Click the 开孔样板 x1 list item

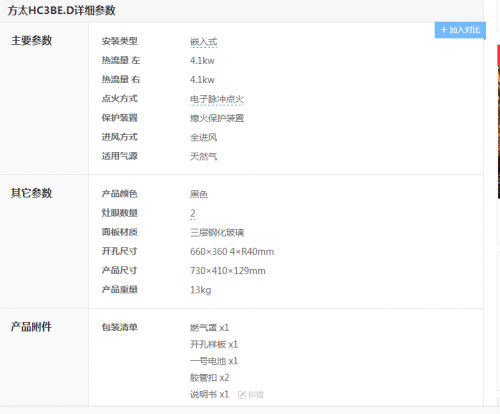pyautogui.click(x=214, y=345)
